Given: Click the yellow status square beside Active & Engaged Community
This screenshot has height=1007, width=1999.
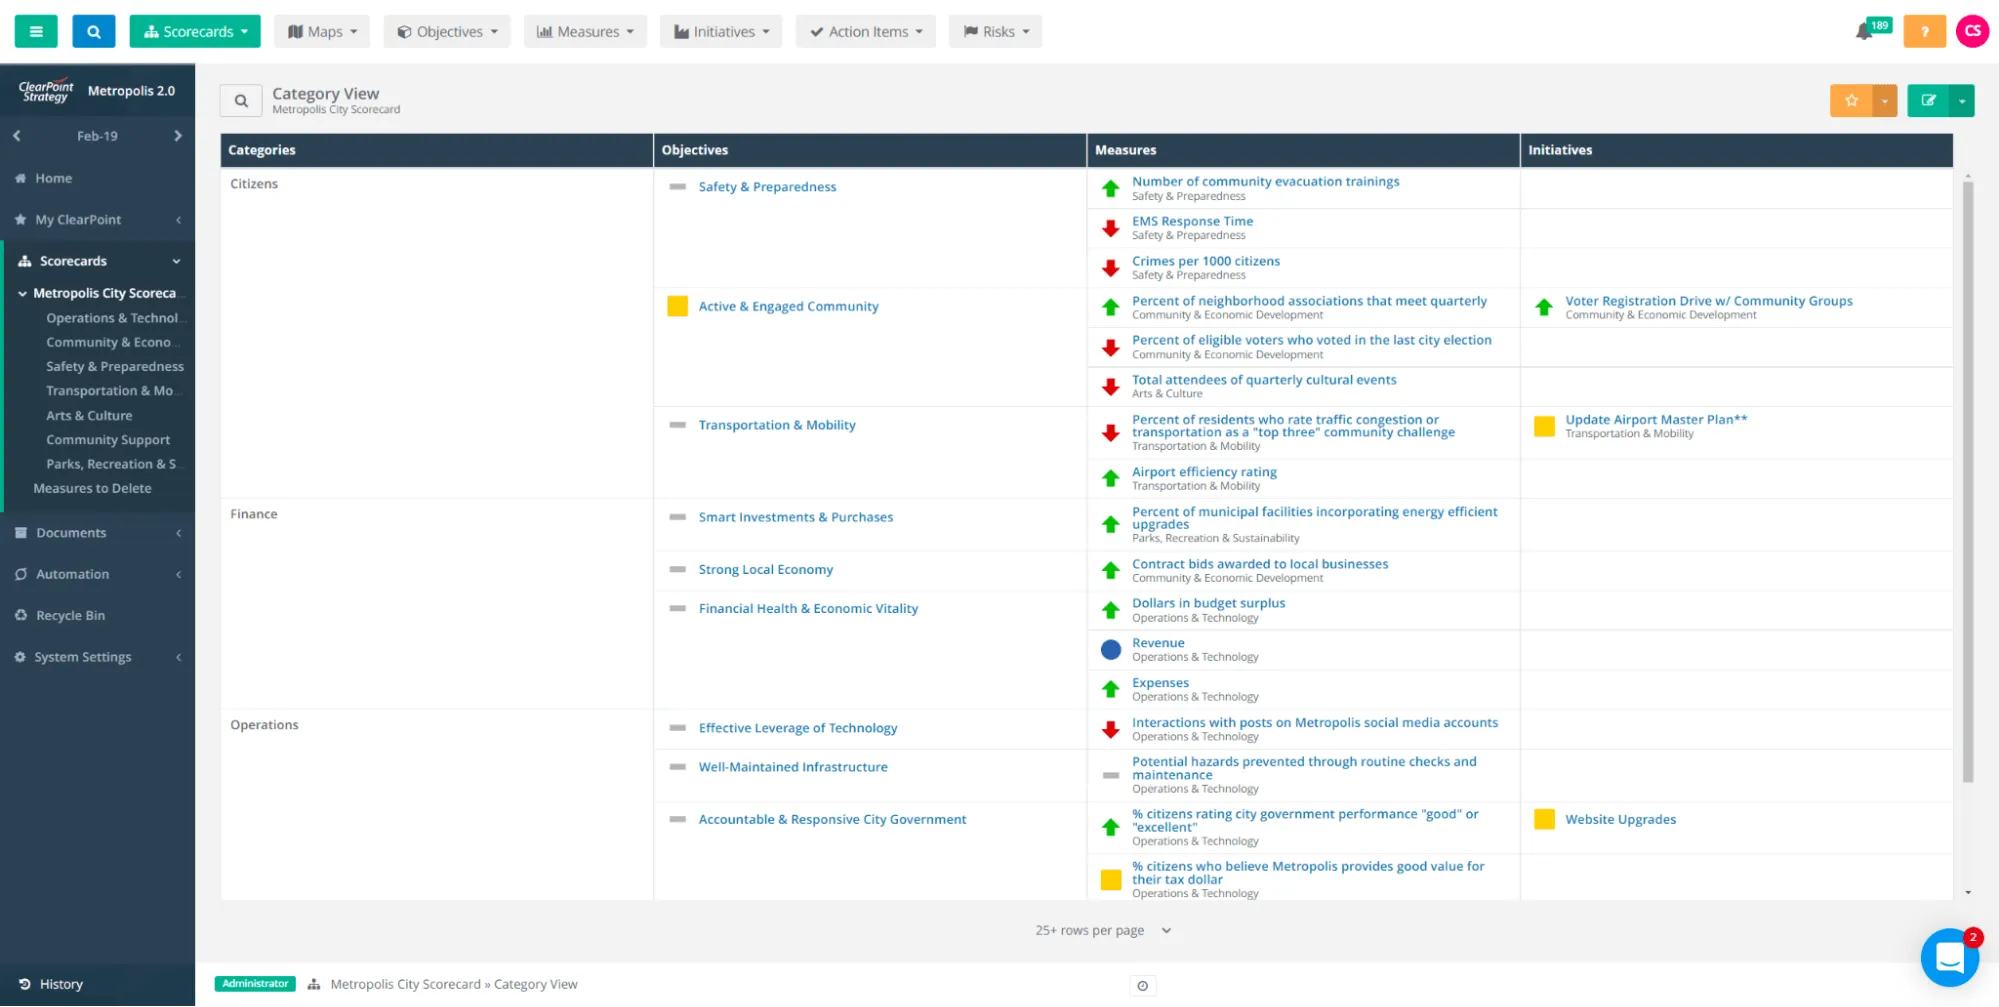Looking at the screenshot, I should click(x=675, y=306).
